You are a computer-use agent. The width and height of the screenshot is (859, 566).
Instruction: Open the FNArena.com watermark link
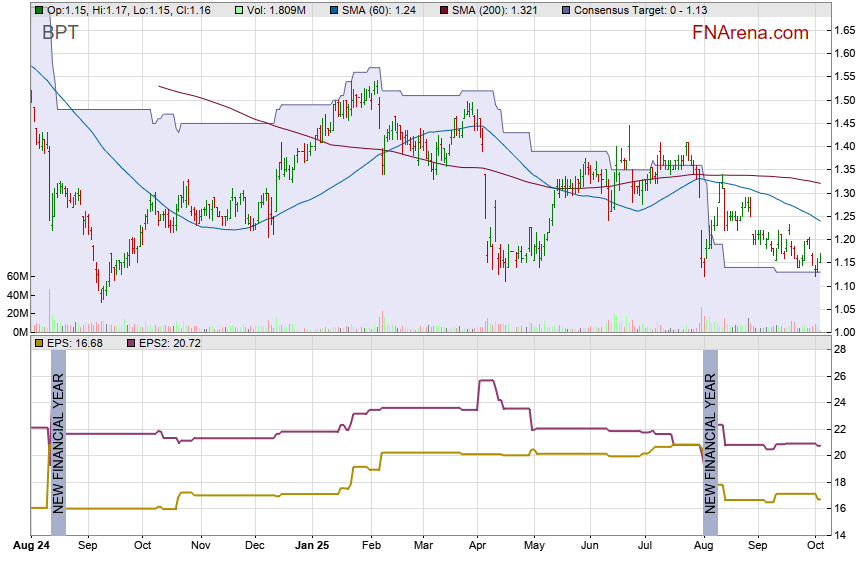750,33
